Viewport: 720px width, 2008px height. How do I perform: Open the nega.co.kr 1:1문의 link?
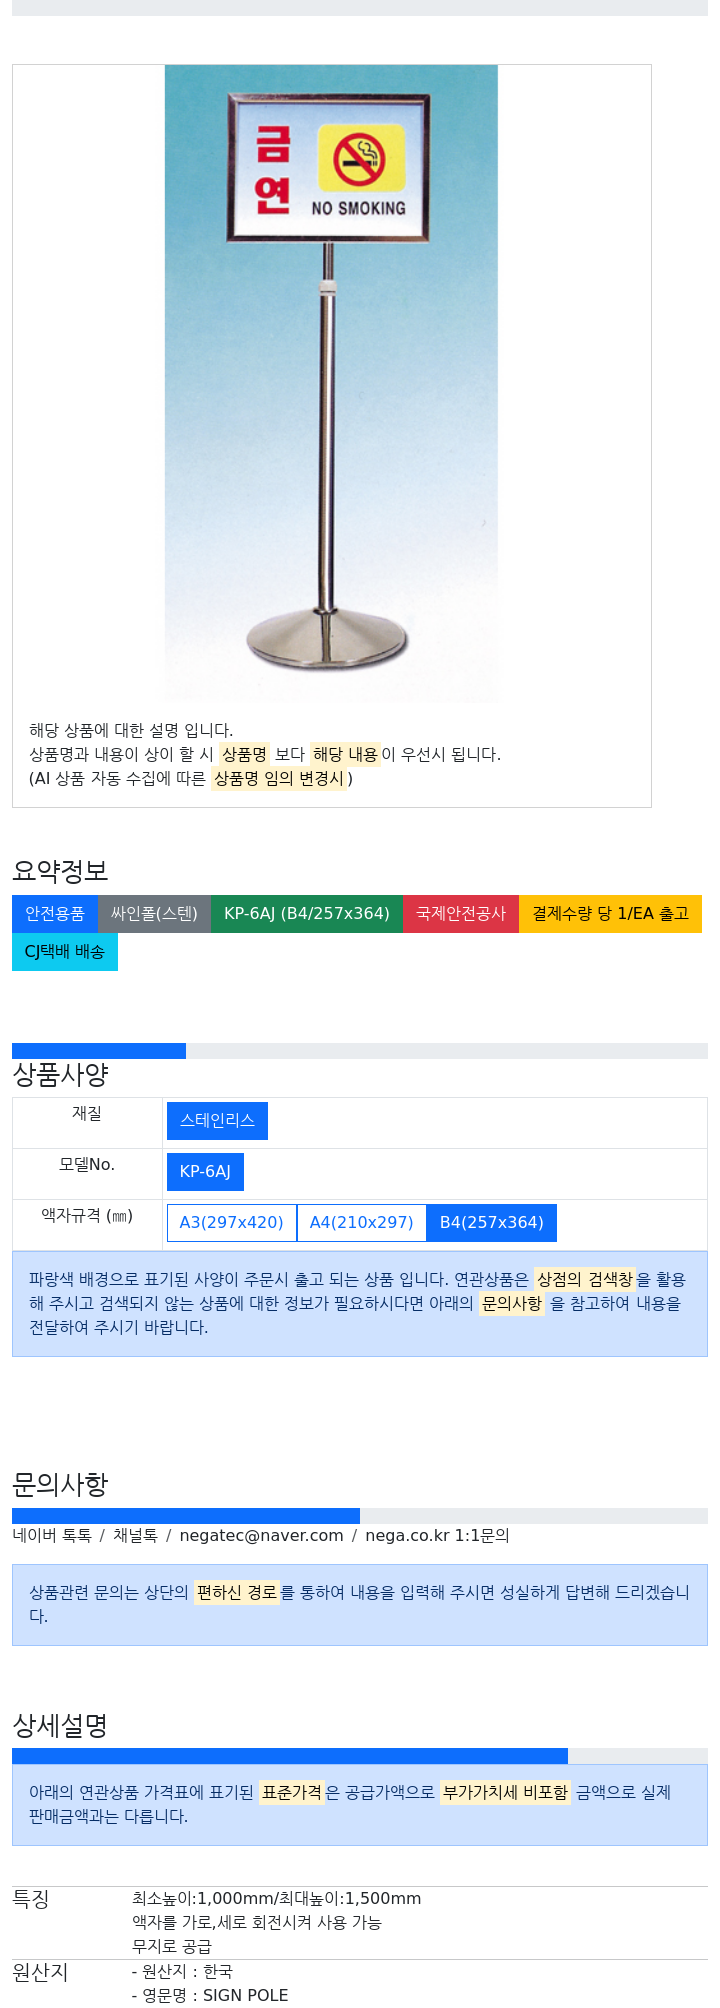[x=437, y=1536]
